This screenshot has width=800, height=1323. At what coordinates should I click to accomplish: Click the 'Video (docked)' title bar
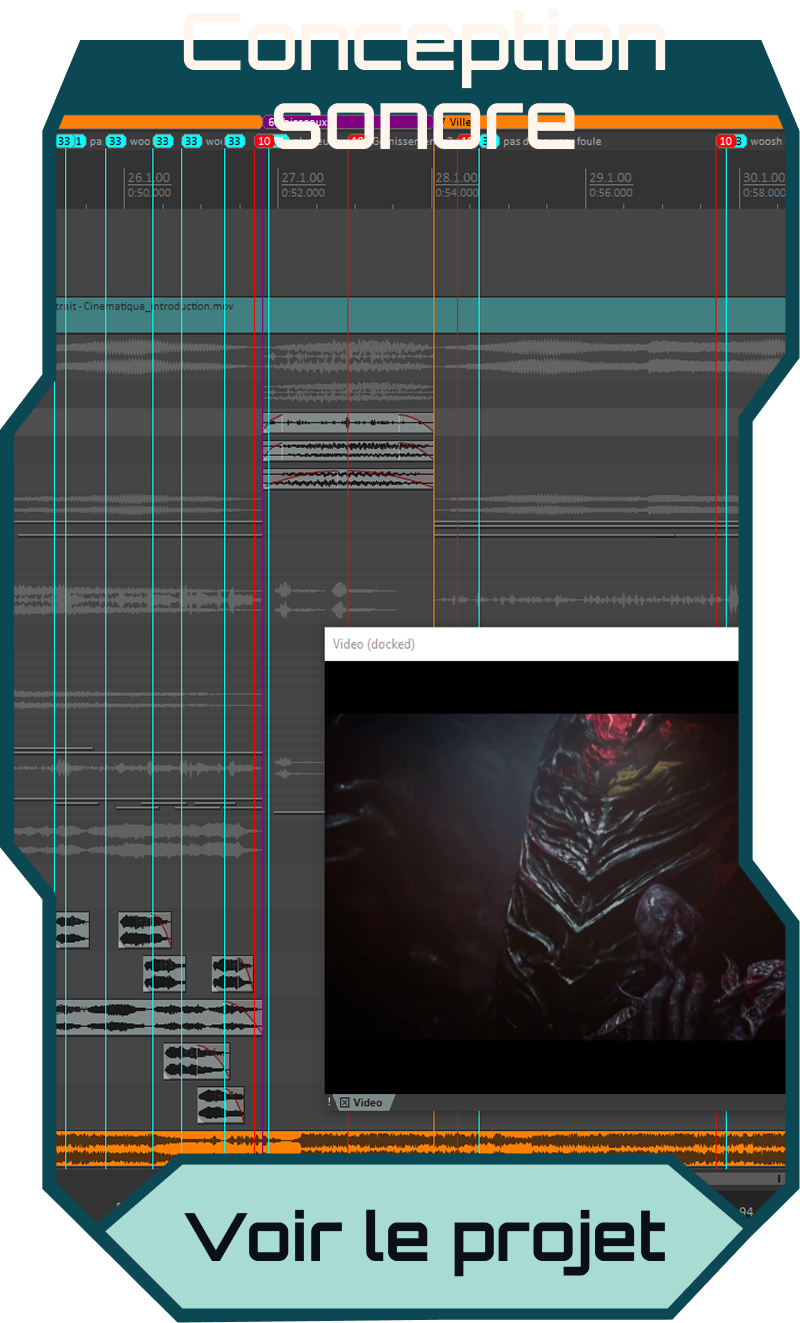click(530, 644)
